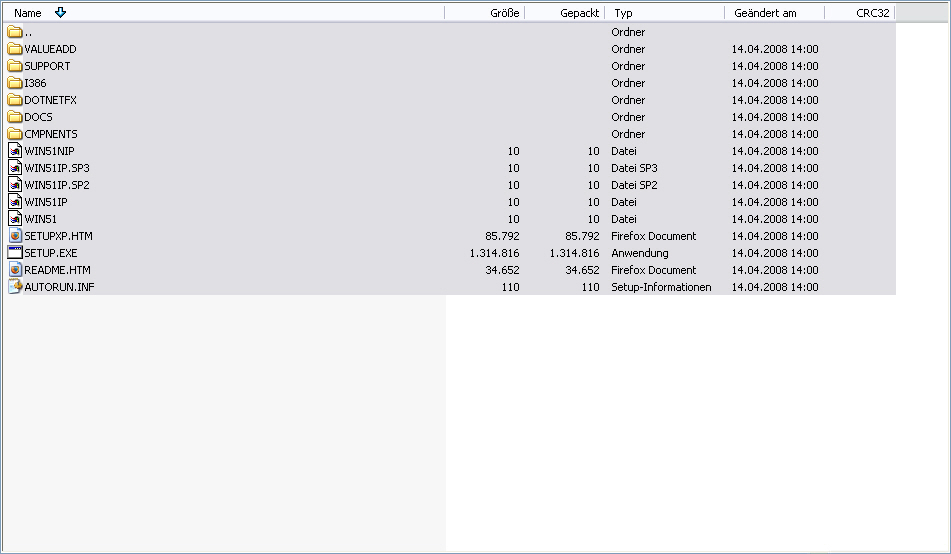
Task: Click the SETUPXP.HTM Firefox document icon
Action: [x=15, y=236]
